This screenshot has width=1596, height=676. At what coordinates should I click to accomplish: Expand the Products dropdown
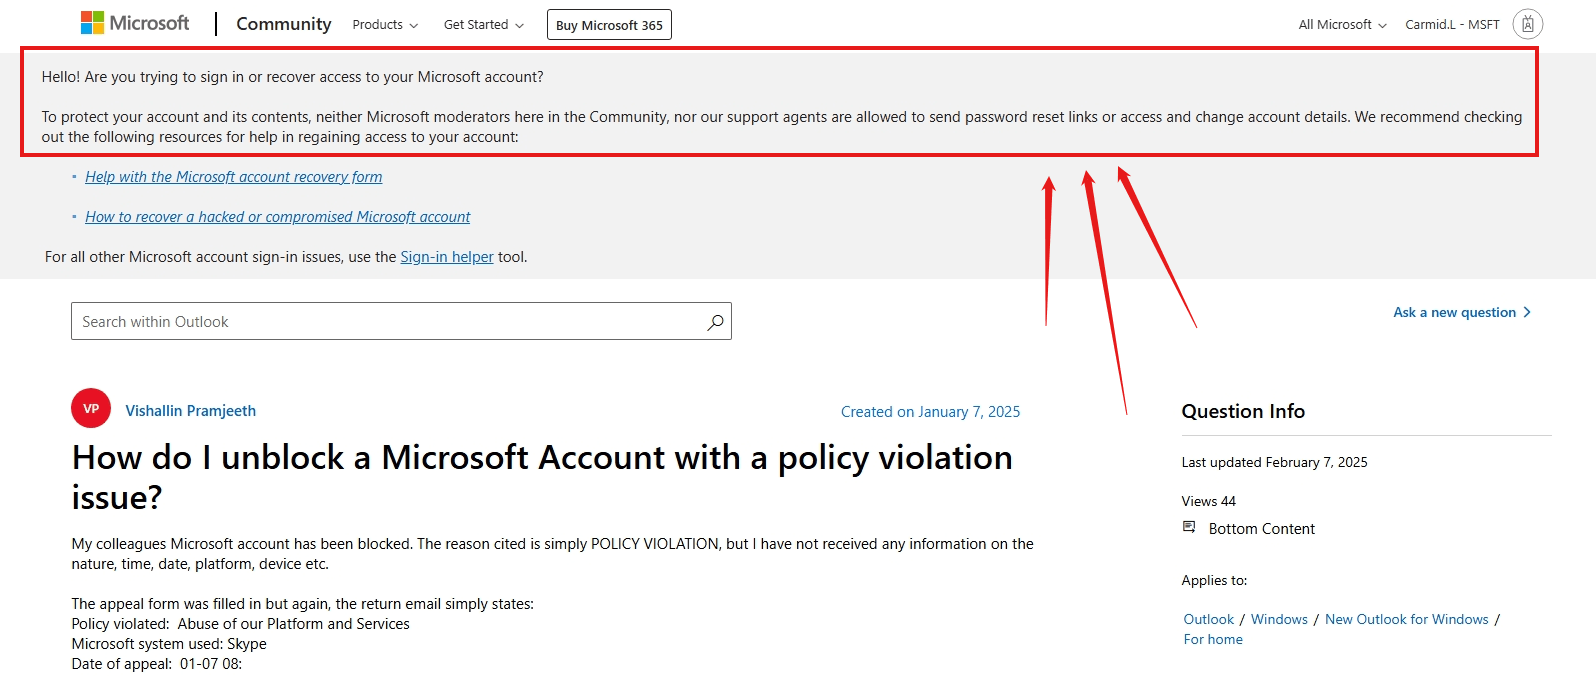click(x=385, y=25)
